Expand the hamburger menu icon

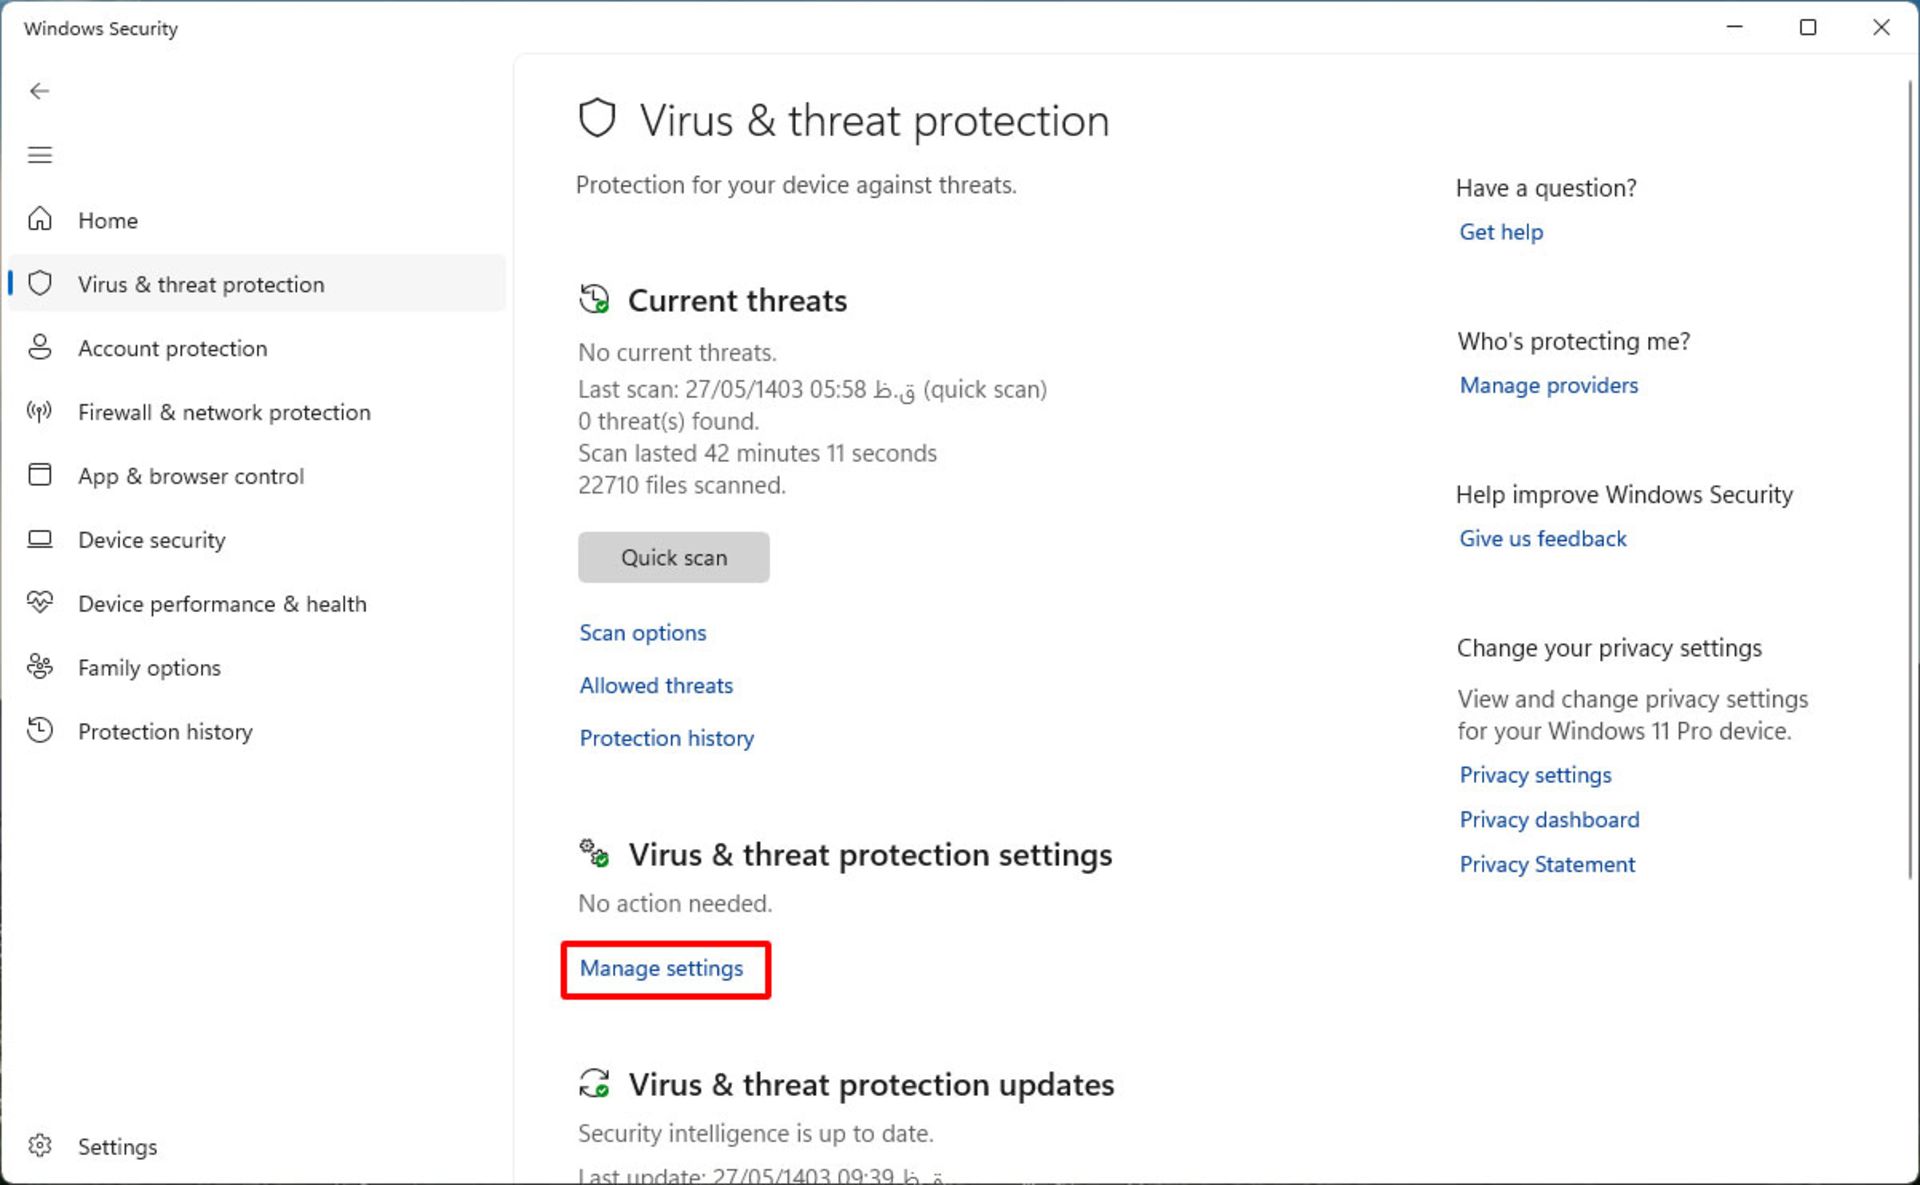coord(40,155)
